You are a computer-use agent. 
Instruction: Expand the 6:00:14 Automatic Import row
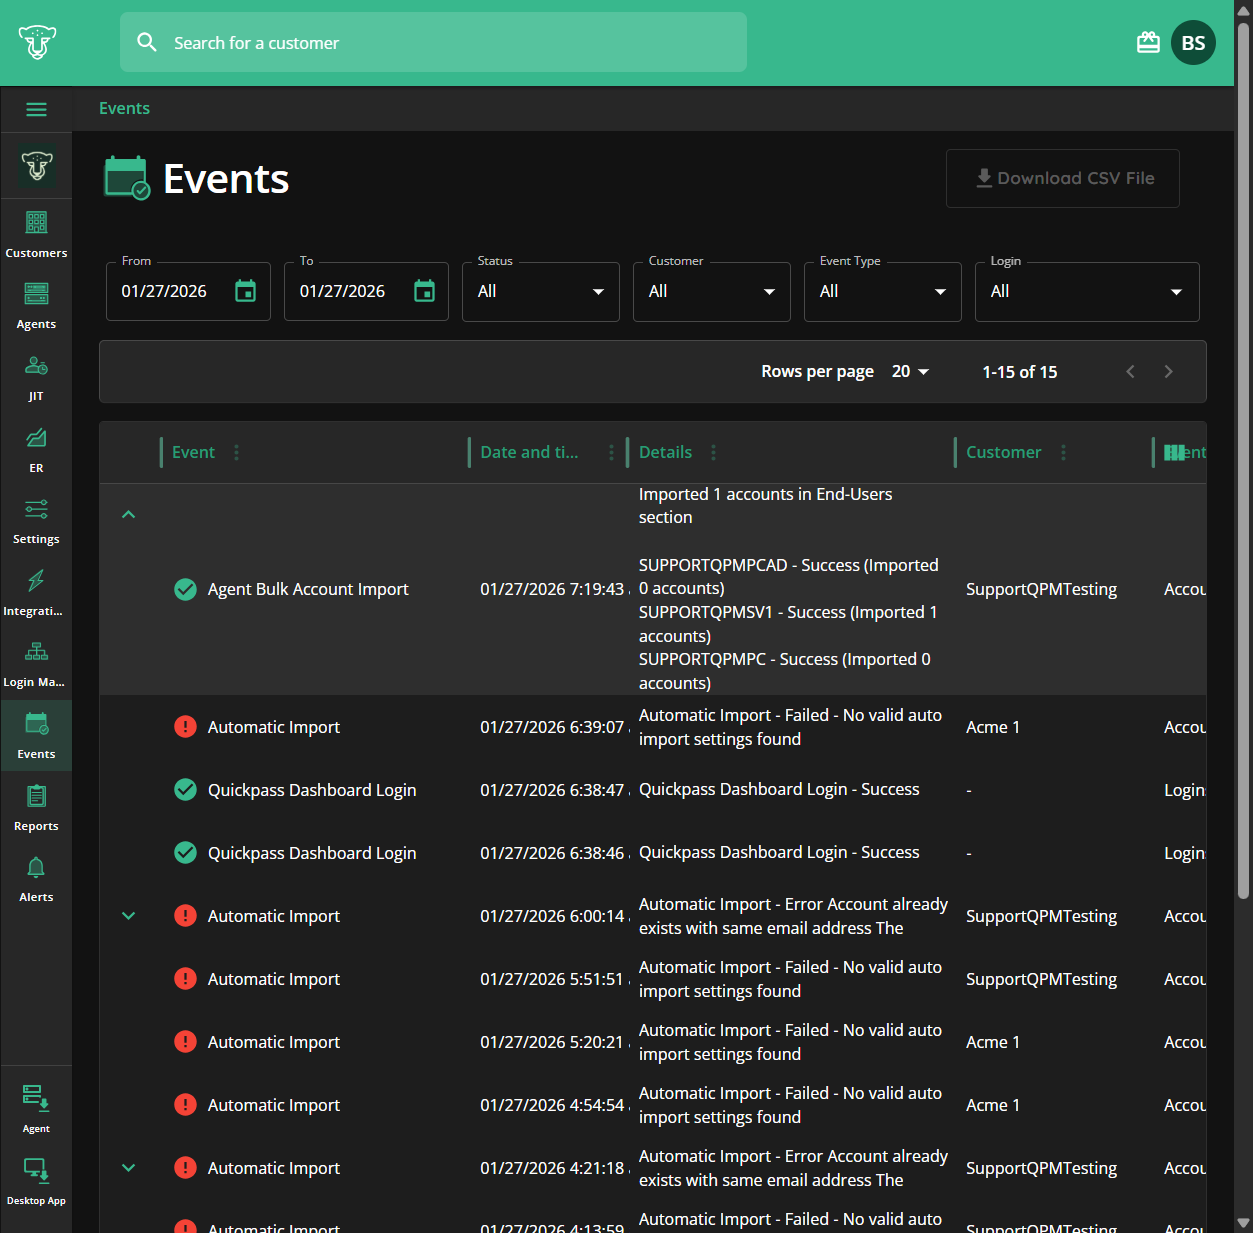pos(128,916)
